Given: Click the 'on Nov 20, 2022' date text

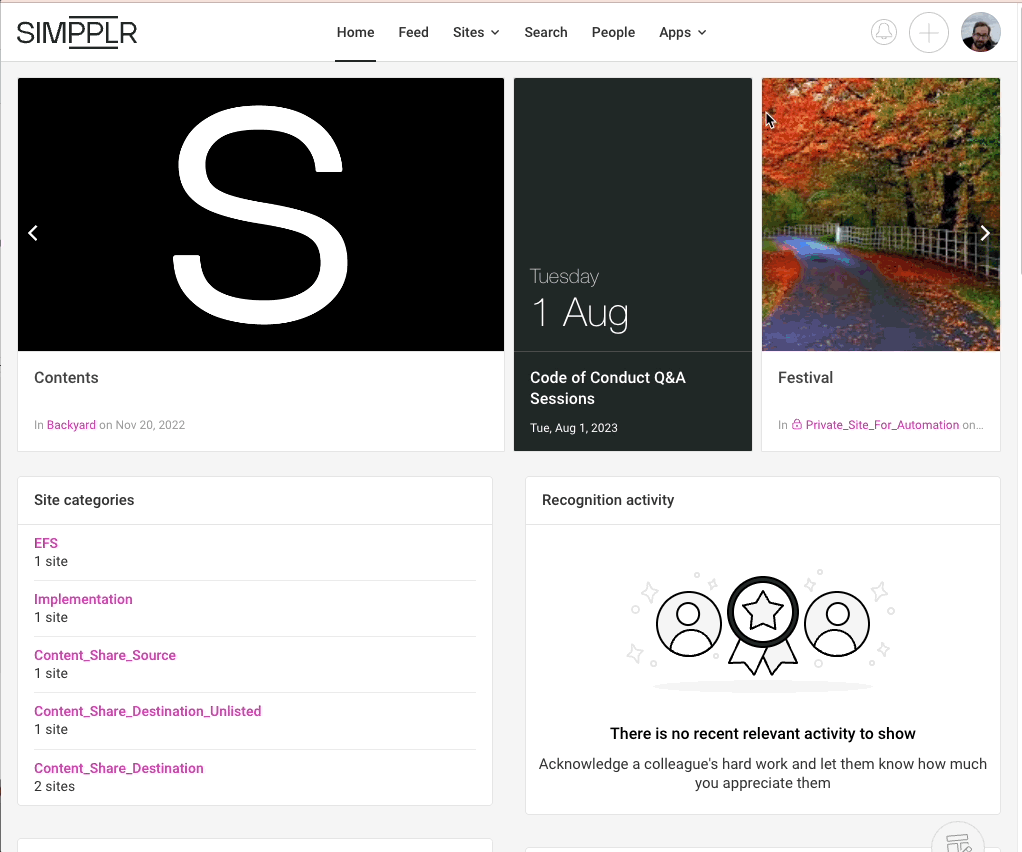Looking at the screenshot, I should (x=142, y=425).
